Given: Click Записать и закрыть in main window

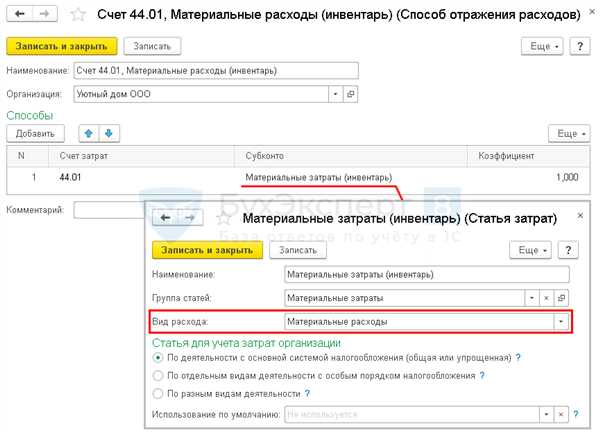Looking at the screenshot, I should pyautogui.click(x=62, y=46).
